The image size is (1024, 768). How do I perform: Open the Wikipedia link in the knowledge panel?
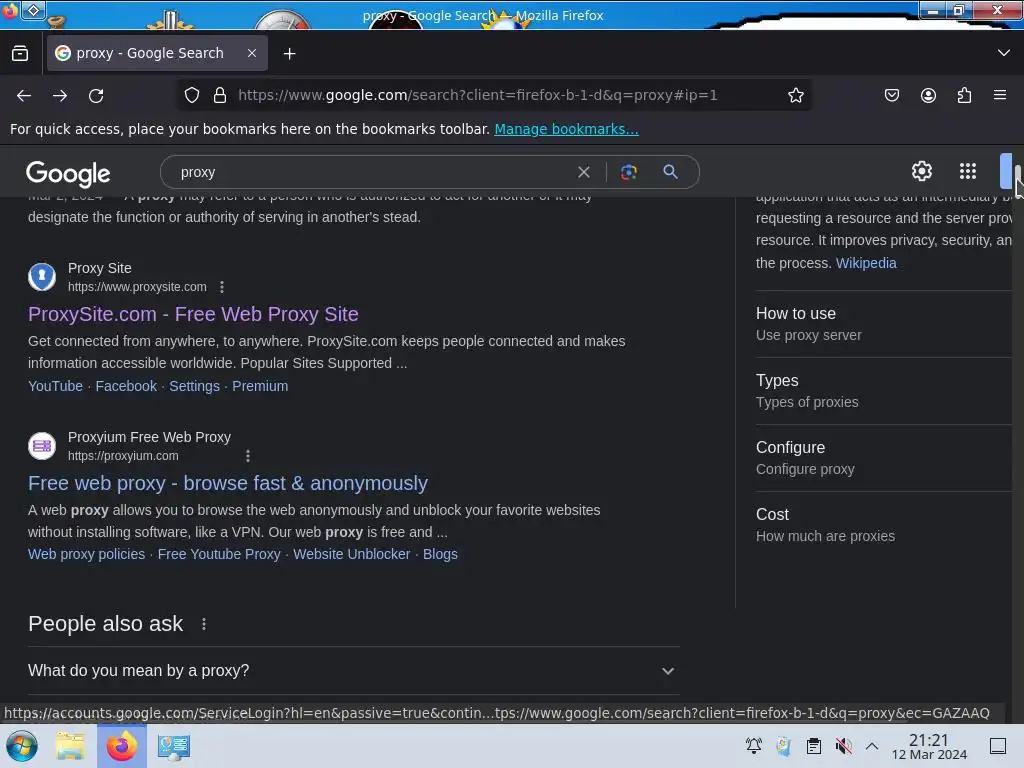coord(866,263)
